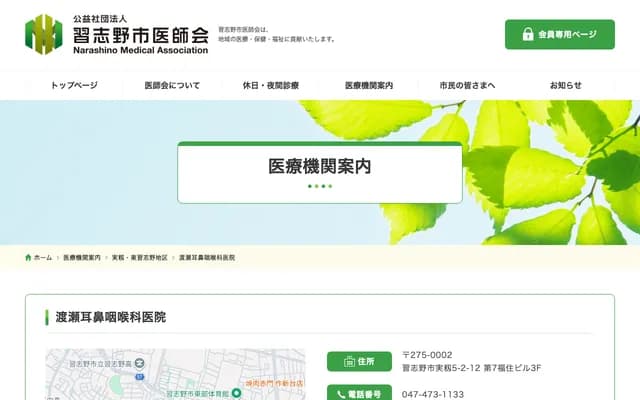Open the 医師会について menu item
Screen dimensions: 640x400
point(172,86)
